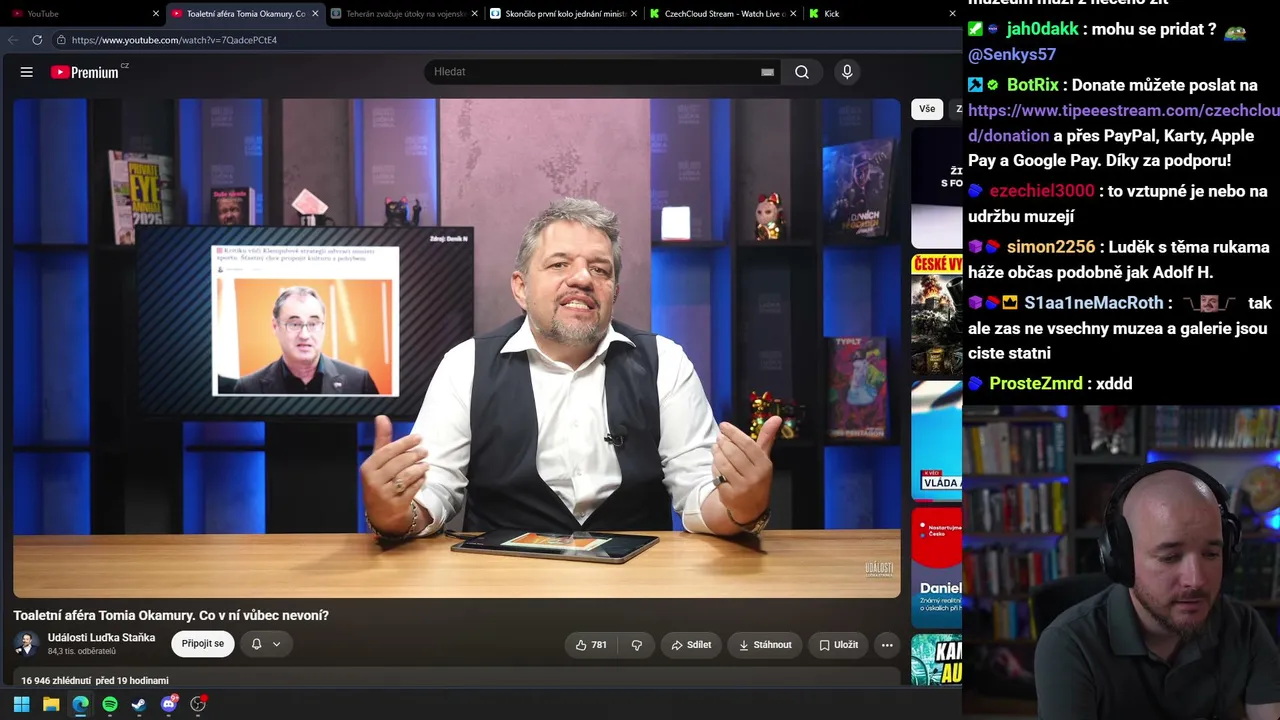
Task: Open Události Luďka Staňka channel avatar
Action: [27, 644]
